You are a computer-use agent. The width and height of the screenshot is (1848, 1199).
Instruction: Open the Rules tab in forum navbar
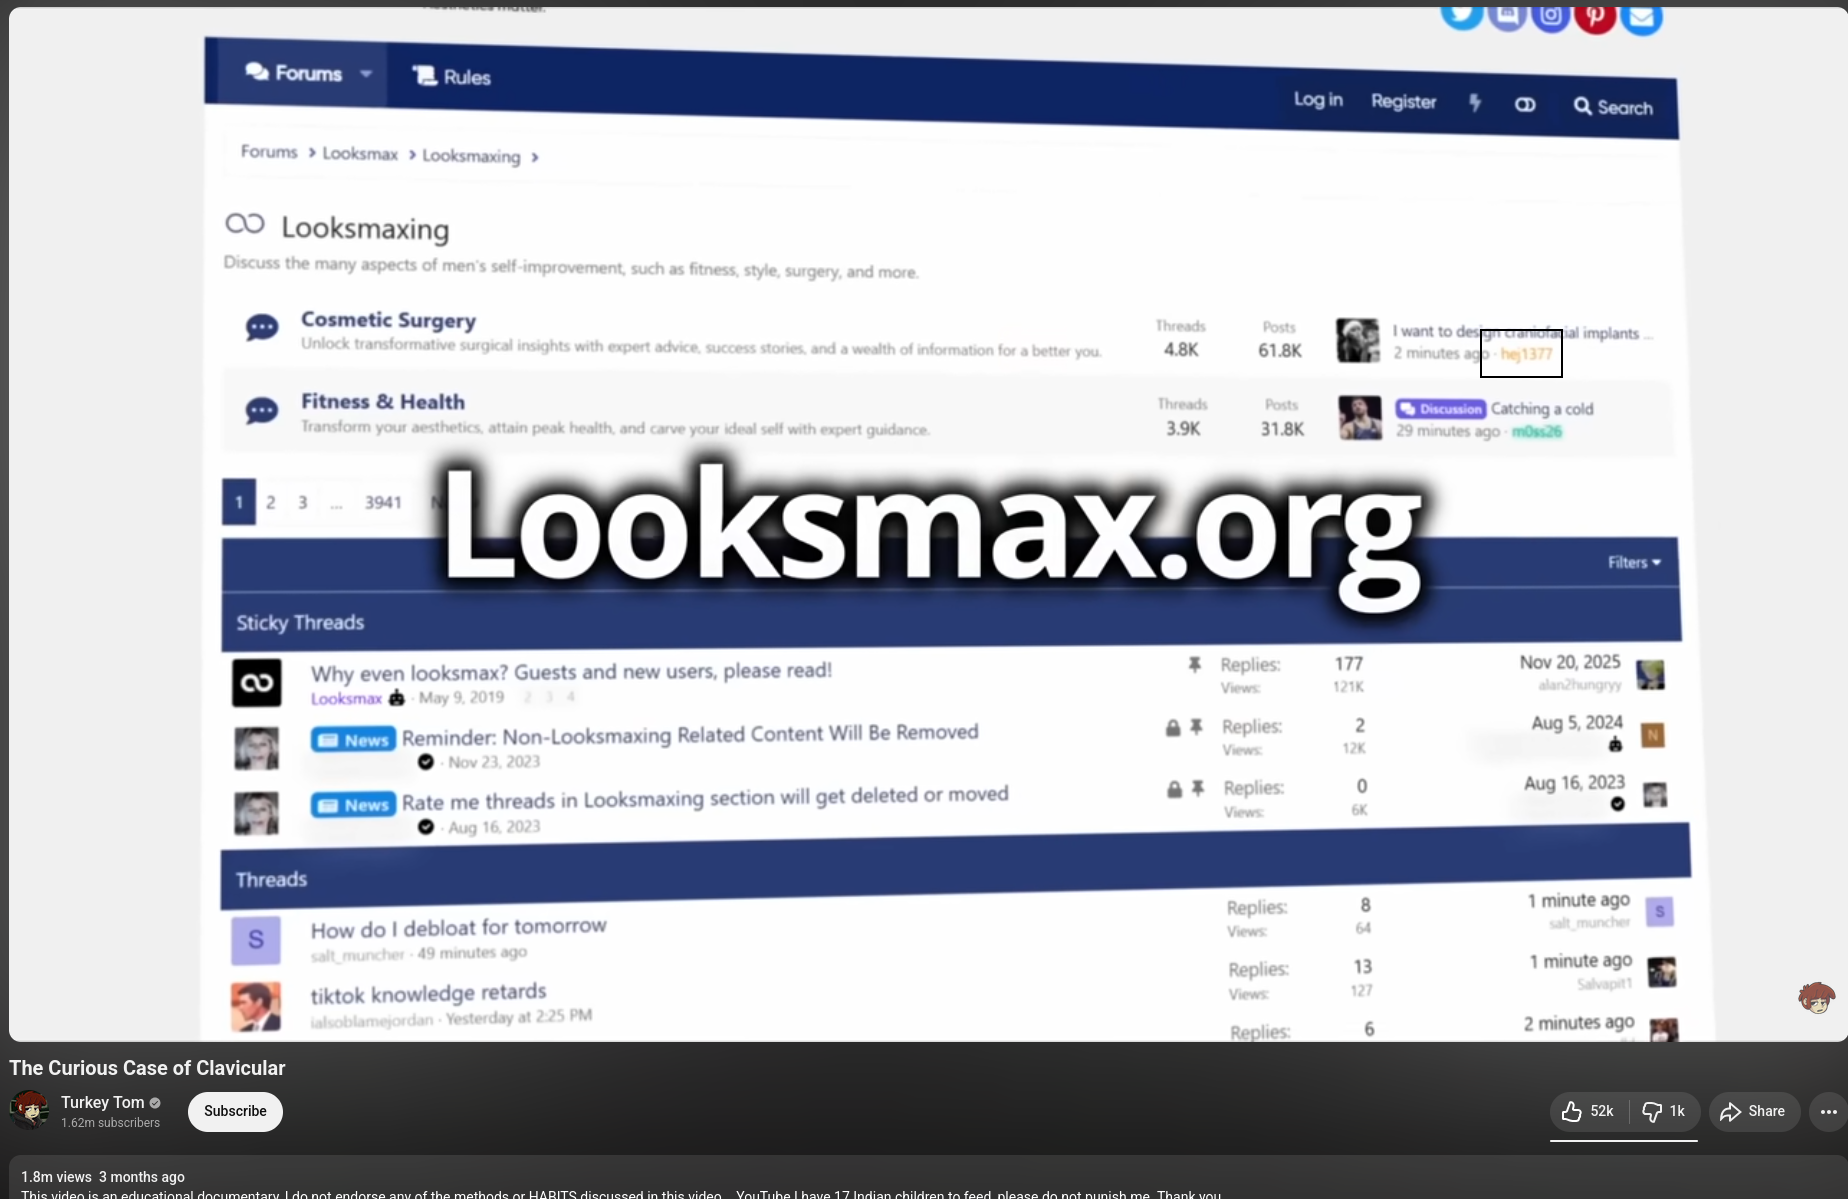452,77
